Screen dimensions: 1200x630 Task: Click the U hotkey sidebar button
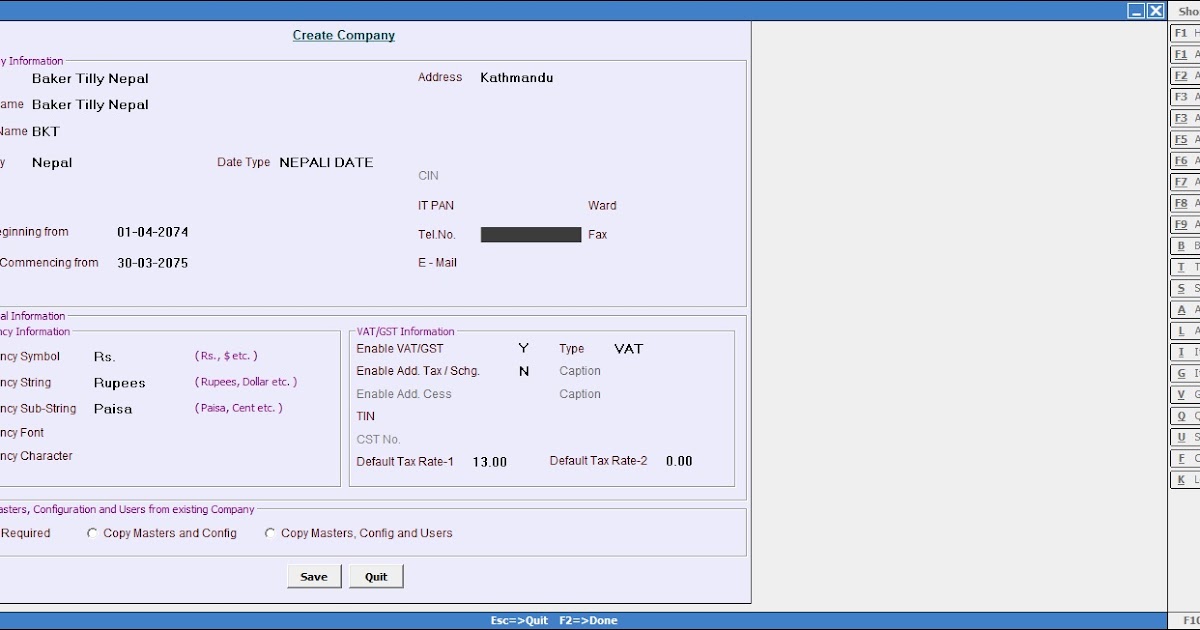coord(1185,437)
